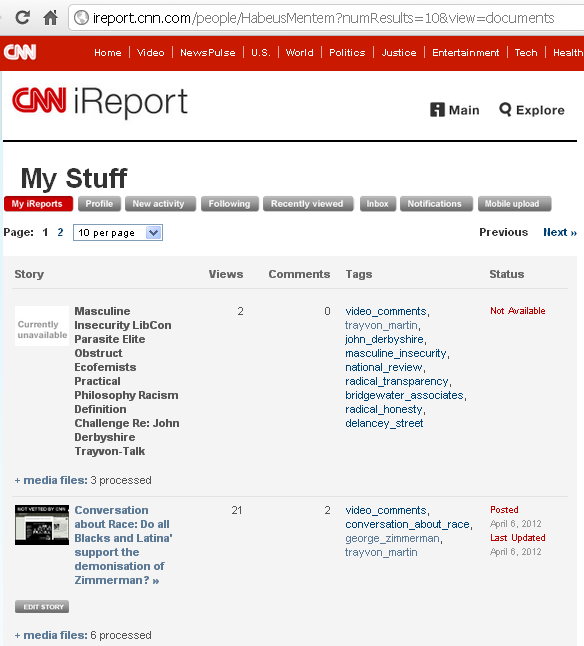Click the My Stuff heading
The image size is (584, 646).
coord(74,178)
